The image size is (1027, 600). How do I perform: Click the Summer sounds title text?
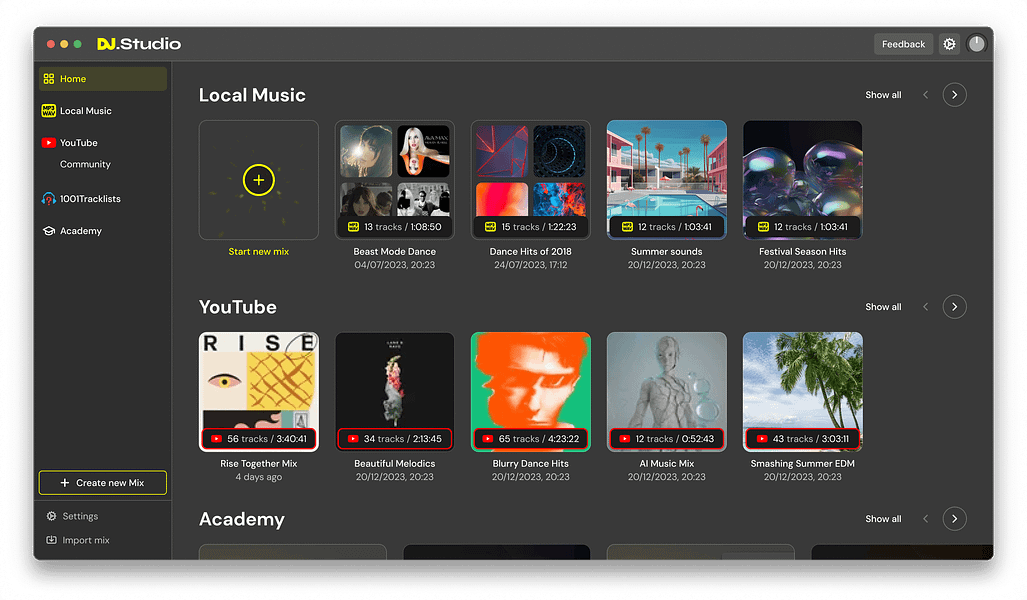coord(667,252)
